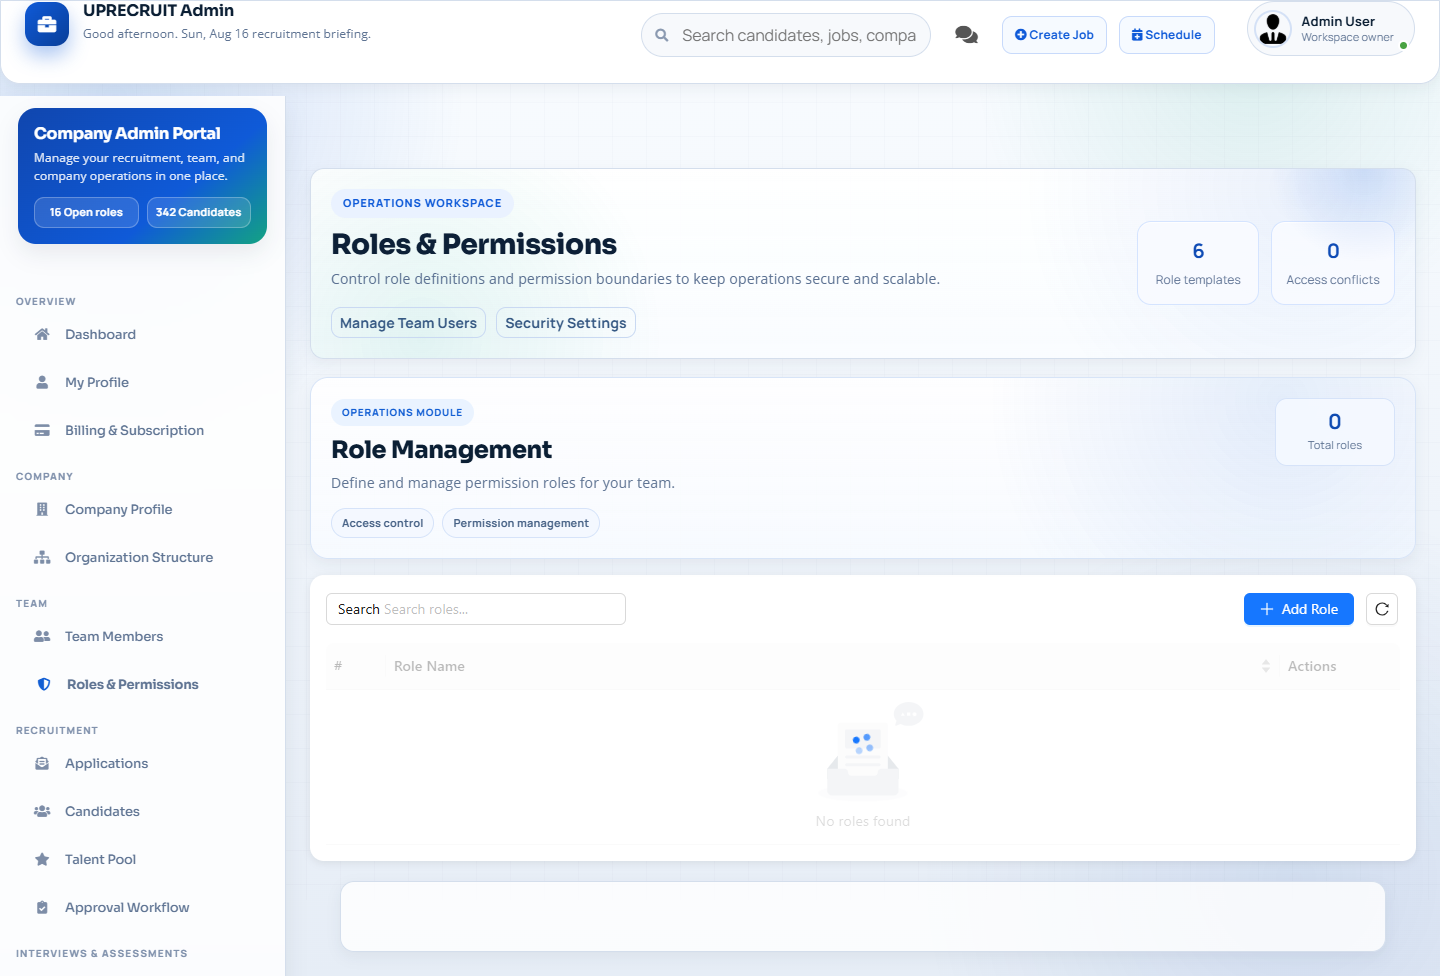The width and height of the screenshot is (1440, 976).
Task: Click the Role templates stat card
Action: click(x=1198, y=263)
